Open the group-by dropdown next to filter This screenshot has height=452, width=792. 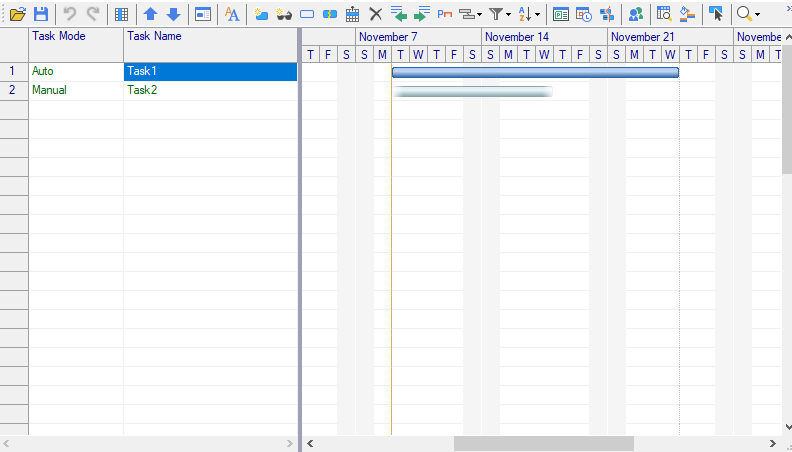pos(471,14)
